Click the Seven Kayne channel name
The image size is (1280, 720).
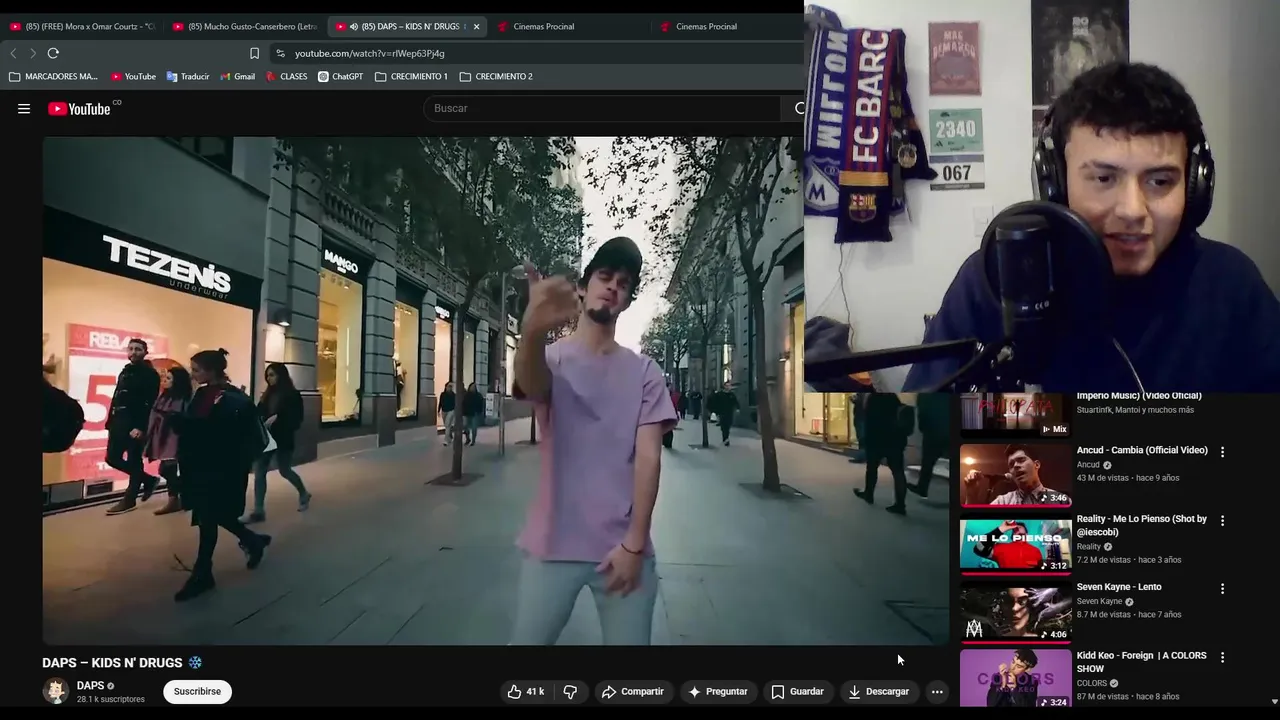(x=1099, y=601)
